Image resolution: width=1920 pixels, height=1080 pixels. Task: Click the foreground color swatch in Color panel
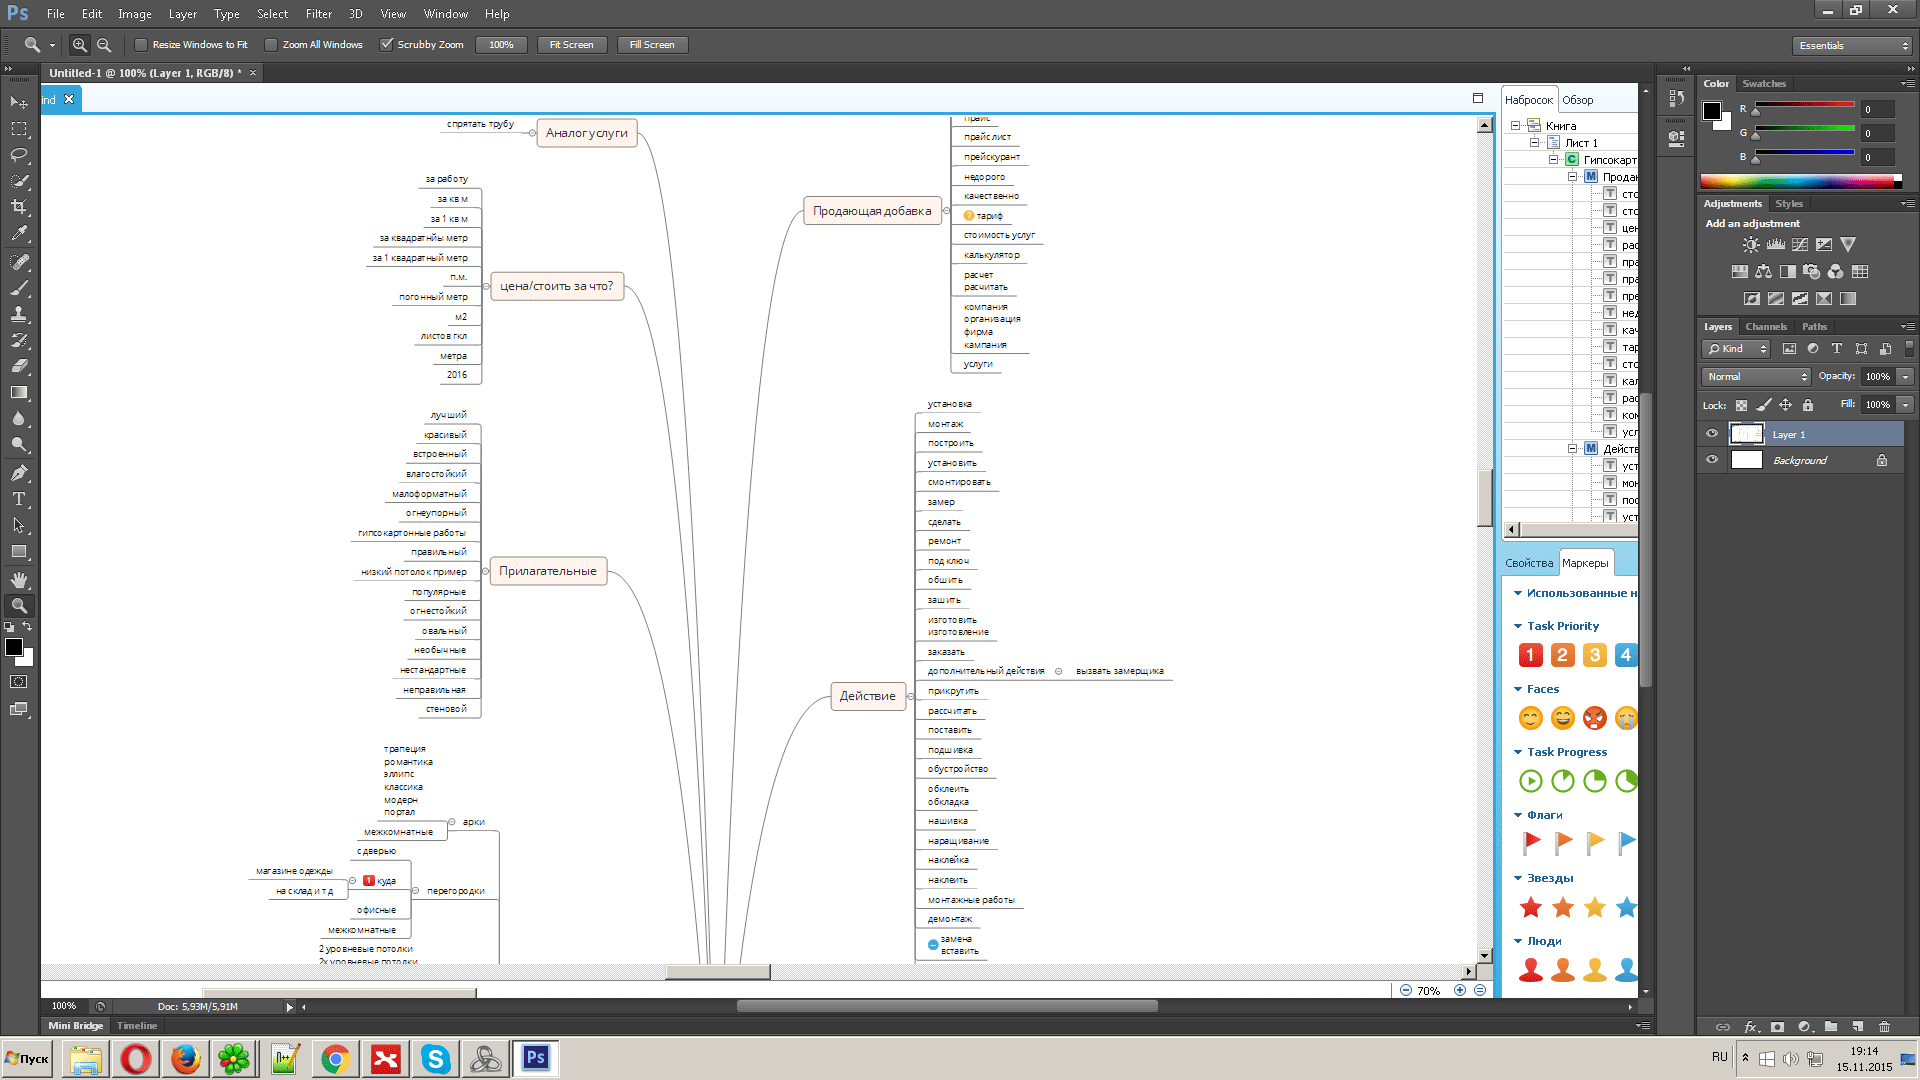(x=1712, y=110)
